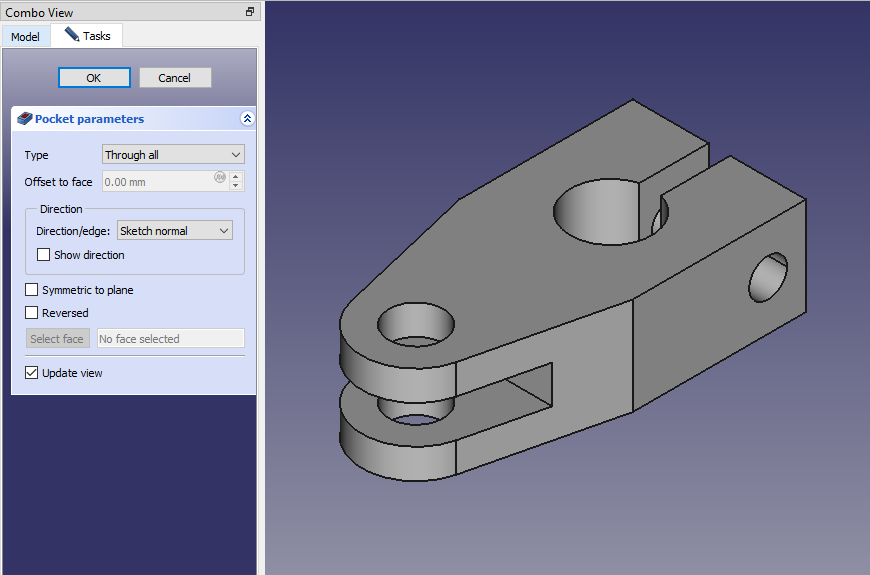Click the Select face button
This screenshot has height=575, width=870.
coord(57,339)
